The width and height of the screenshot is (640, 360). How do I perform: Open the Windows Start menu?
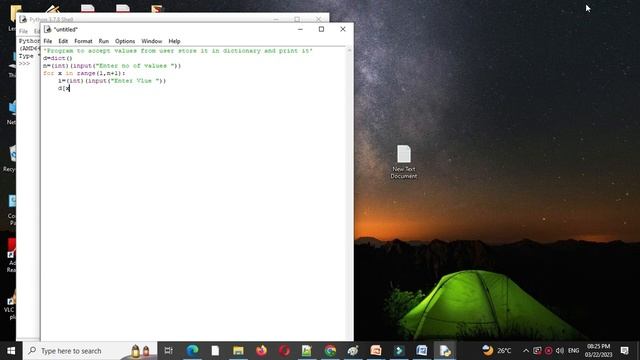click(11, 351)
